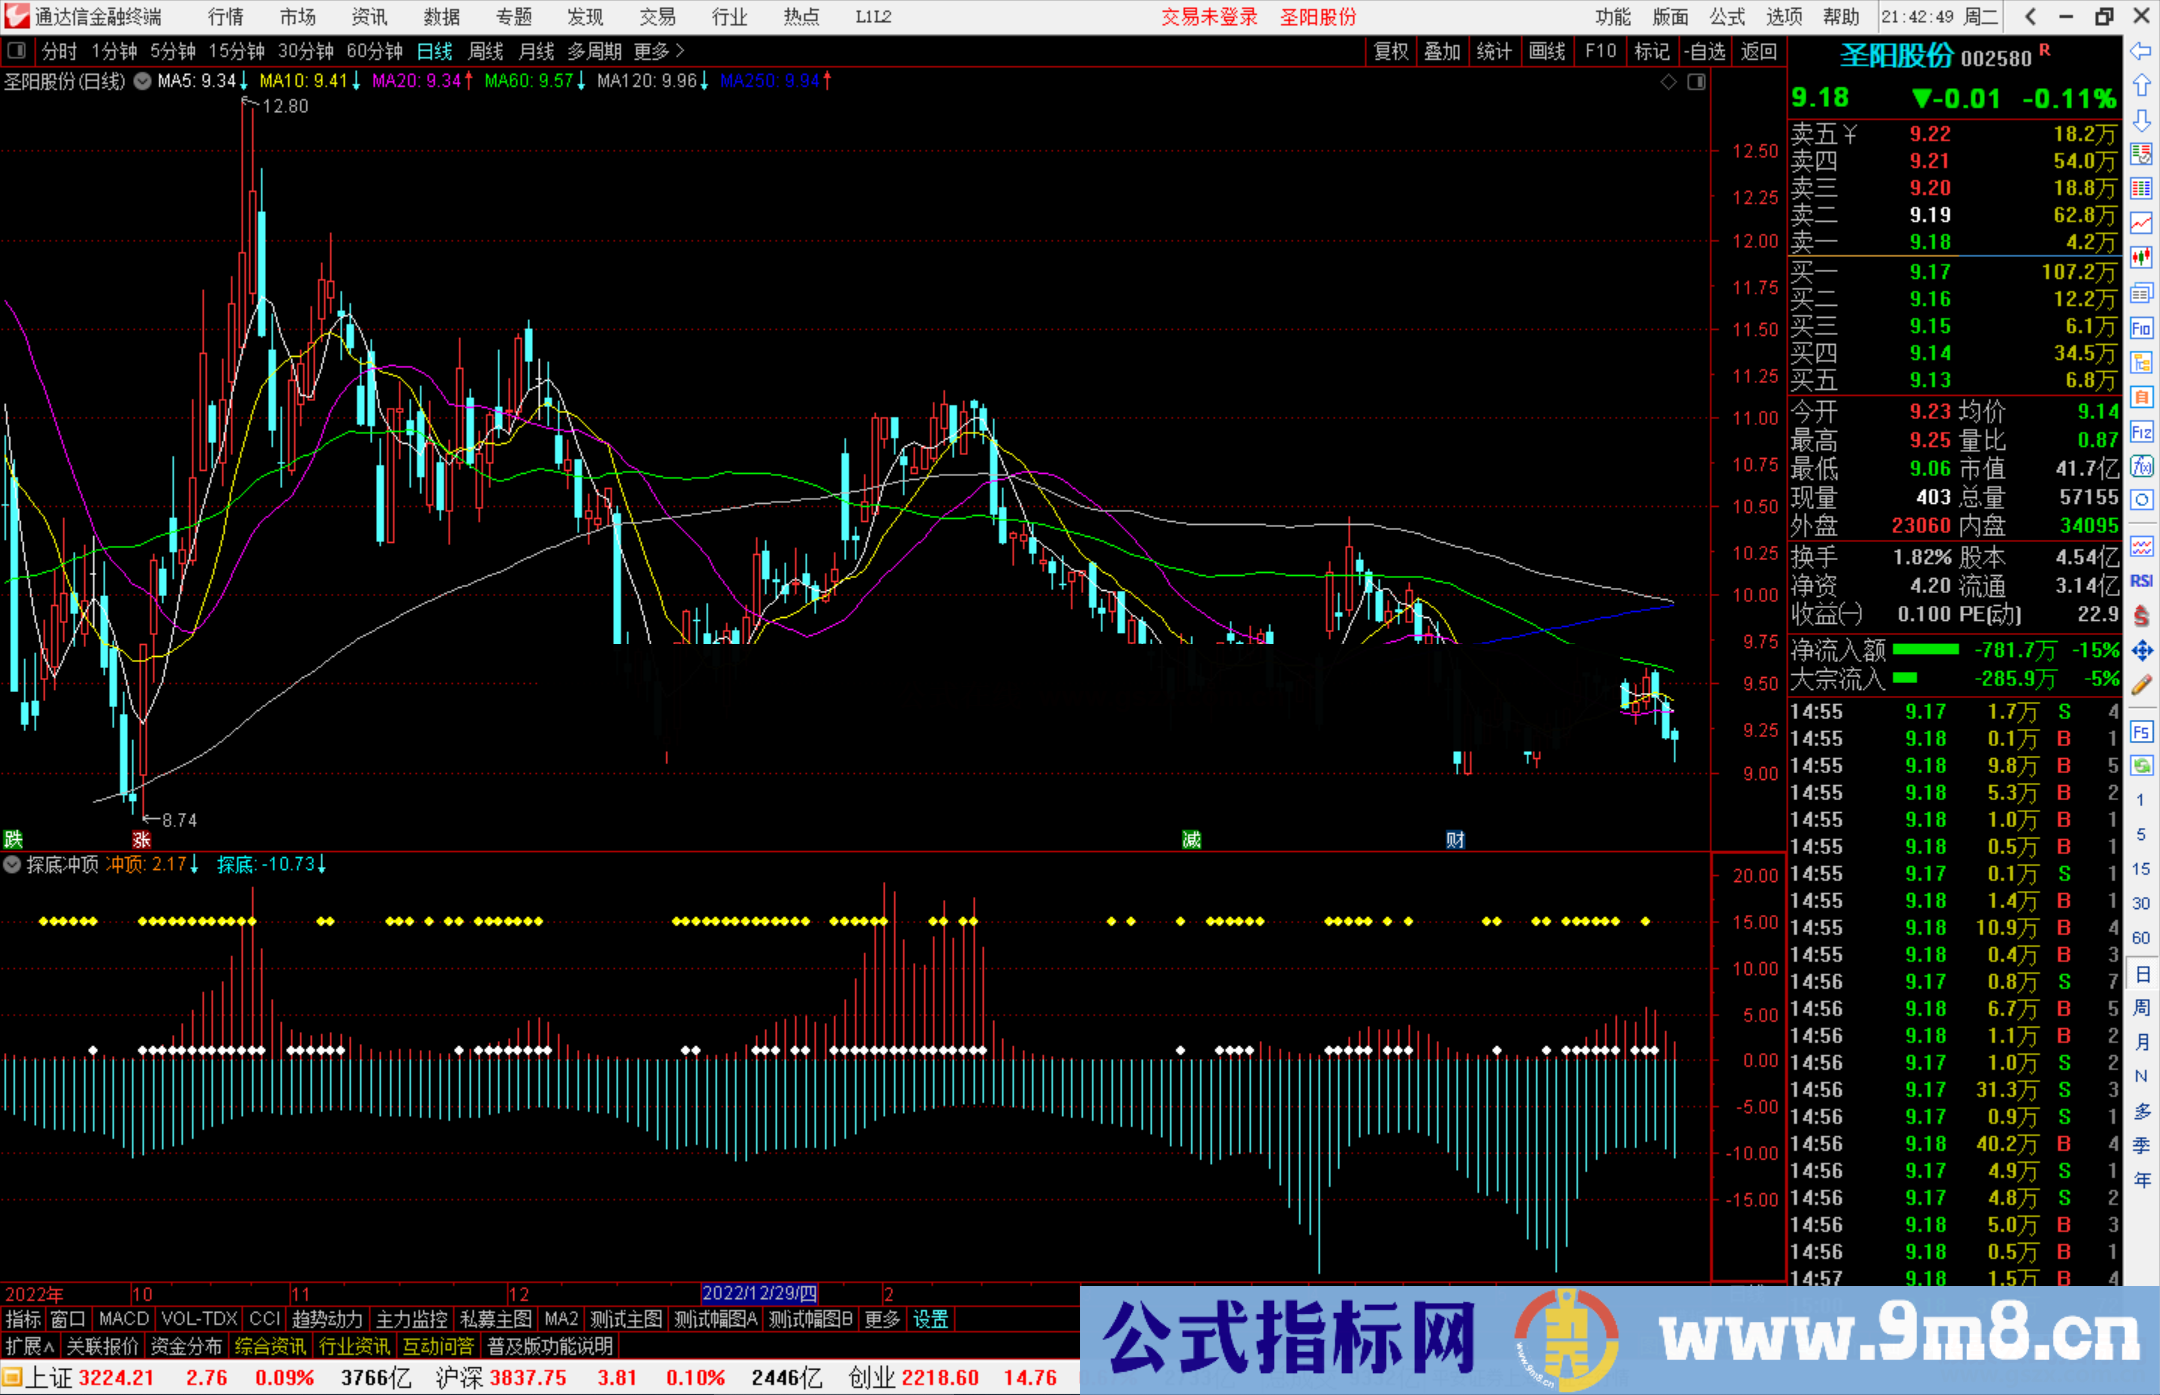
Task: Collapse the MA averages via circle toggle
Action: (x=142, y=82)
